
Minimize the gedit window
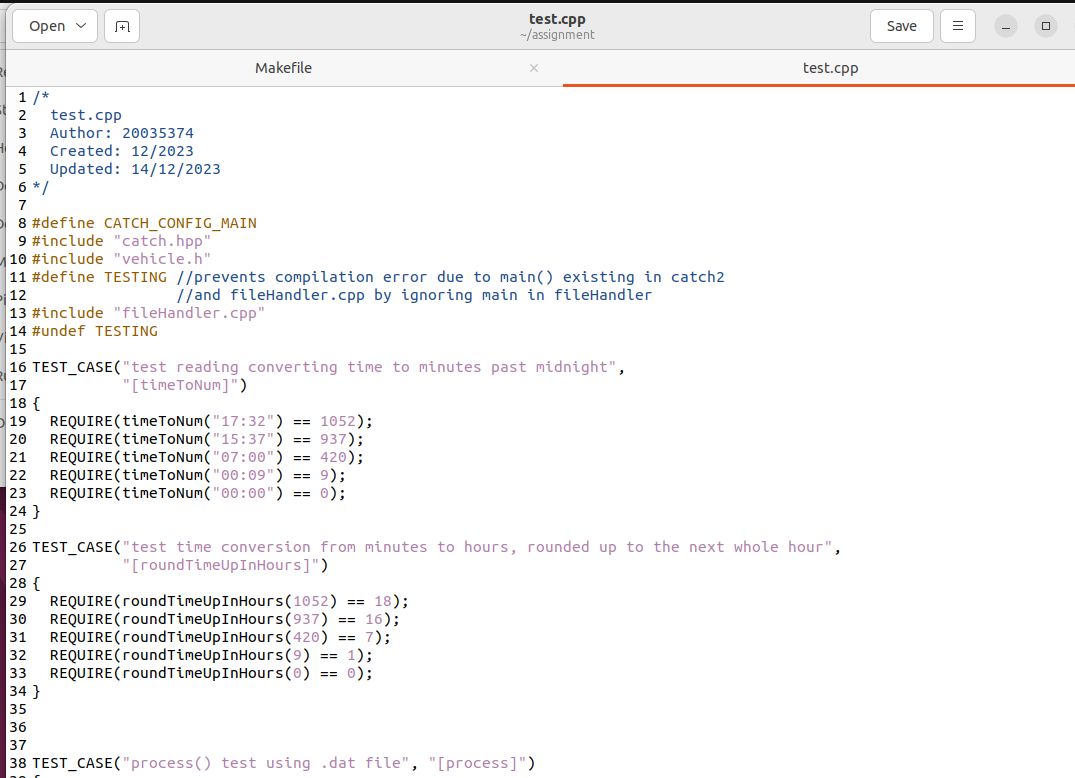1006,26
